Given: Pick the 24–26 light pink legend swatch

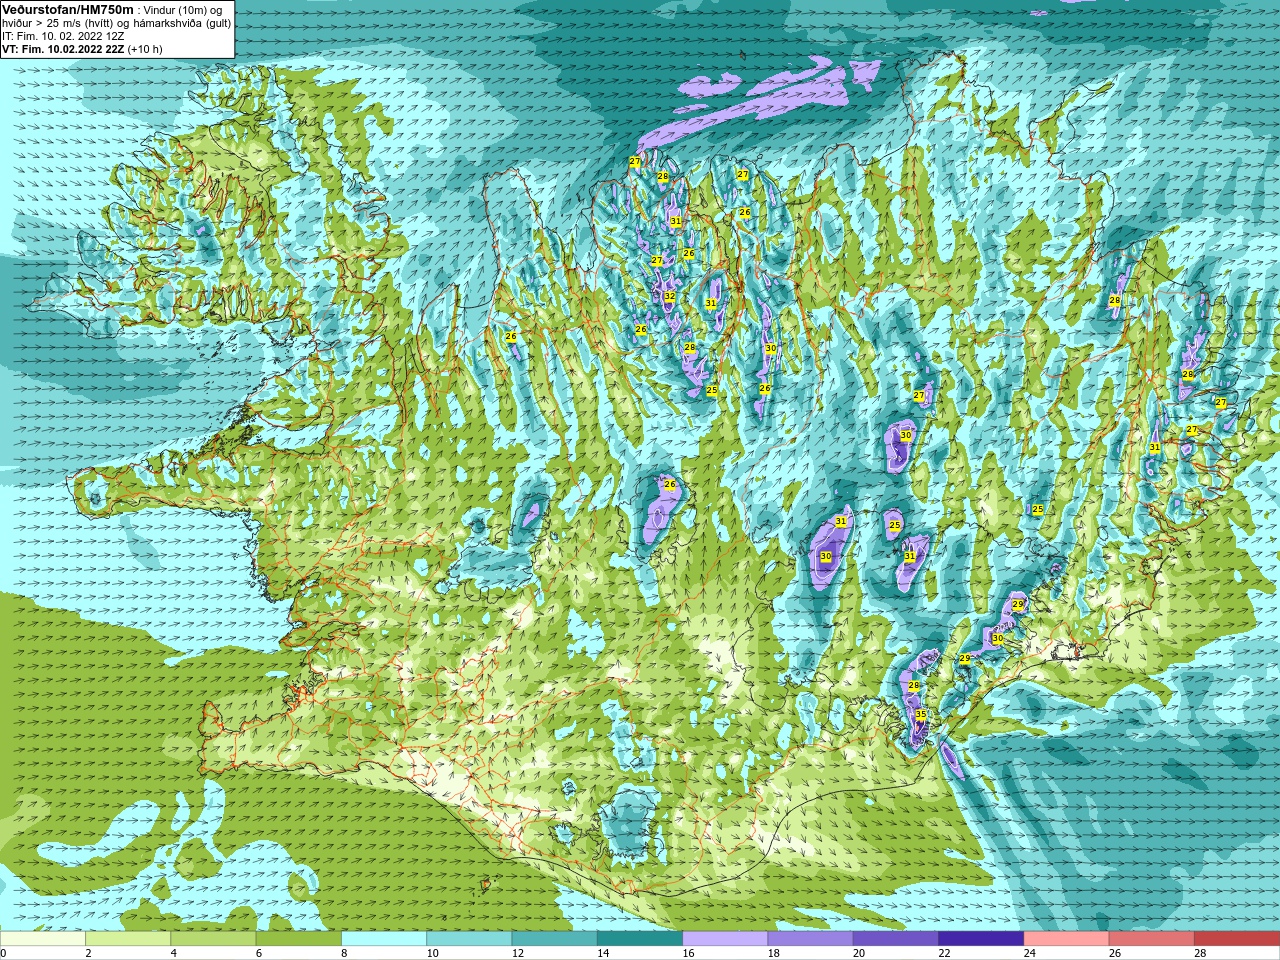Looking at the screenshot, I should click(x=1067, y=939).
